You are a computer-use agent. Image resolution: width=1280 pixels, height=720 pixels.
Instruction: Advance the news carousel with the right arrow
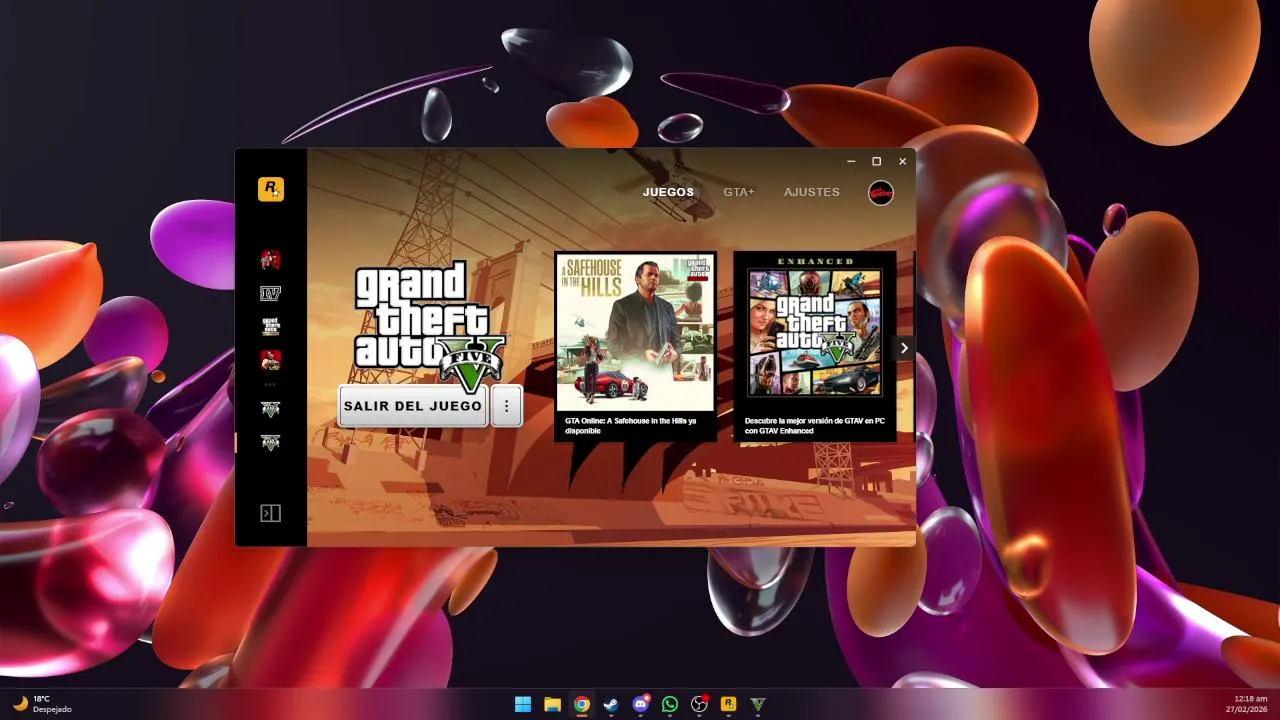point(904,348)
